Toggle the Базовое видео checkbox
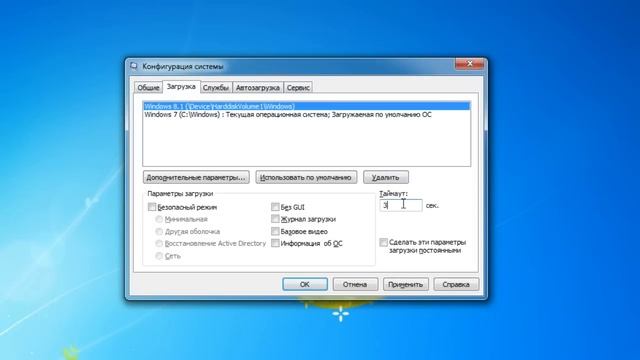The image size is (640, 360). 275,231
